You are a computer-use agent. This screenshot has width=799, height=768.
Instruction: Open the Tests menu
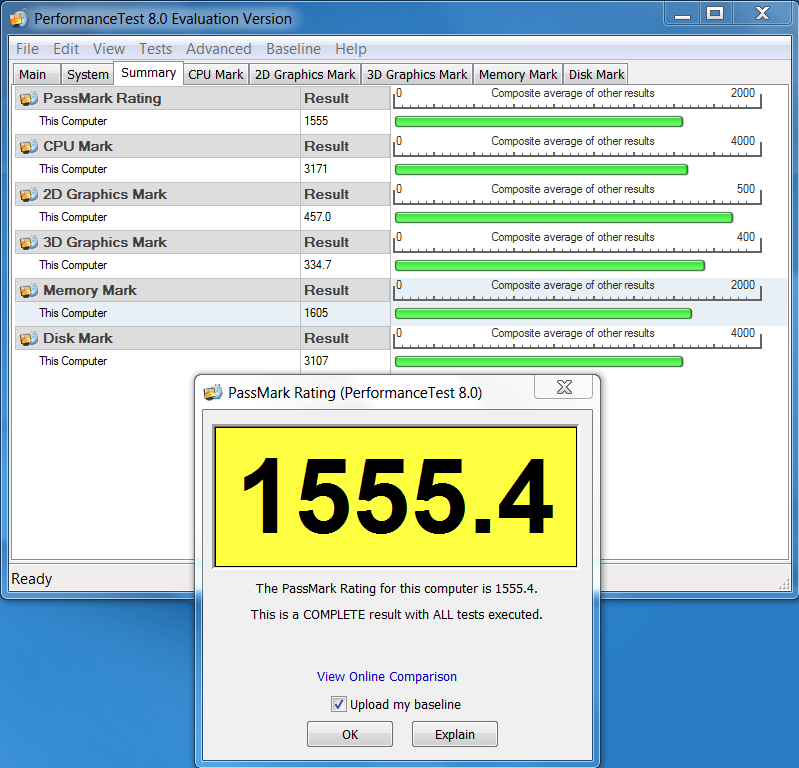(x=155, y=49)
